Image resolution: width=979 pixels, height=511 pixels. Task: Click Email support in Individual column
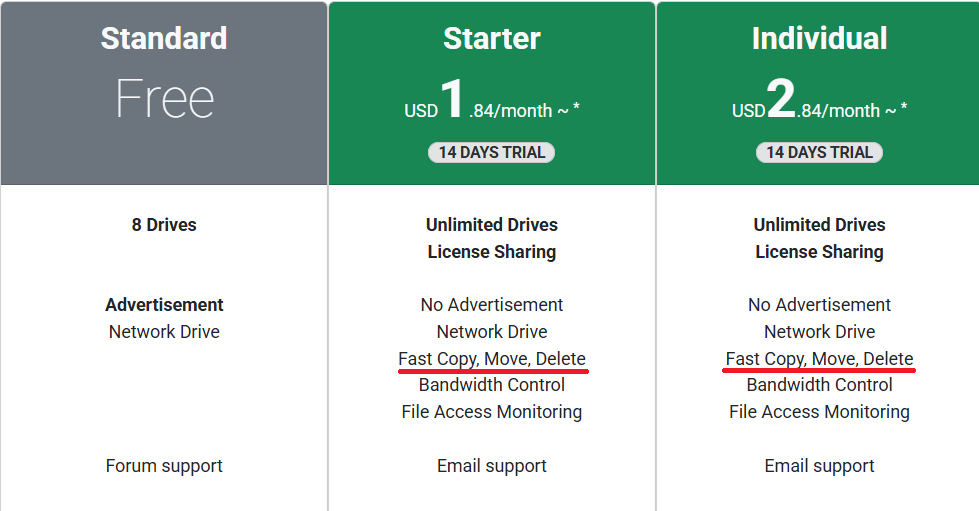click(x=819, y=466)
